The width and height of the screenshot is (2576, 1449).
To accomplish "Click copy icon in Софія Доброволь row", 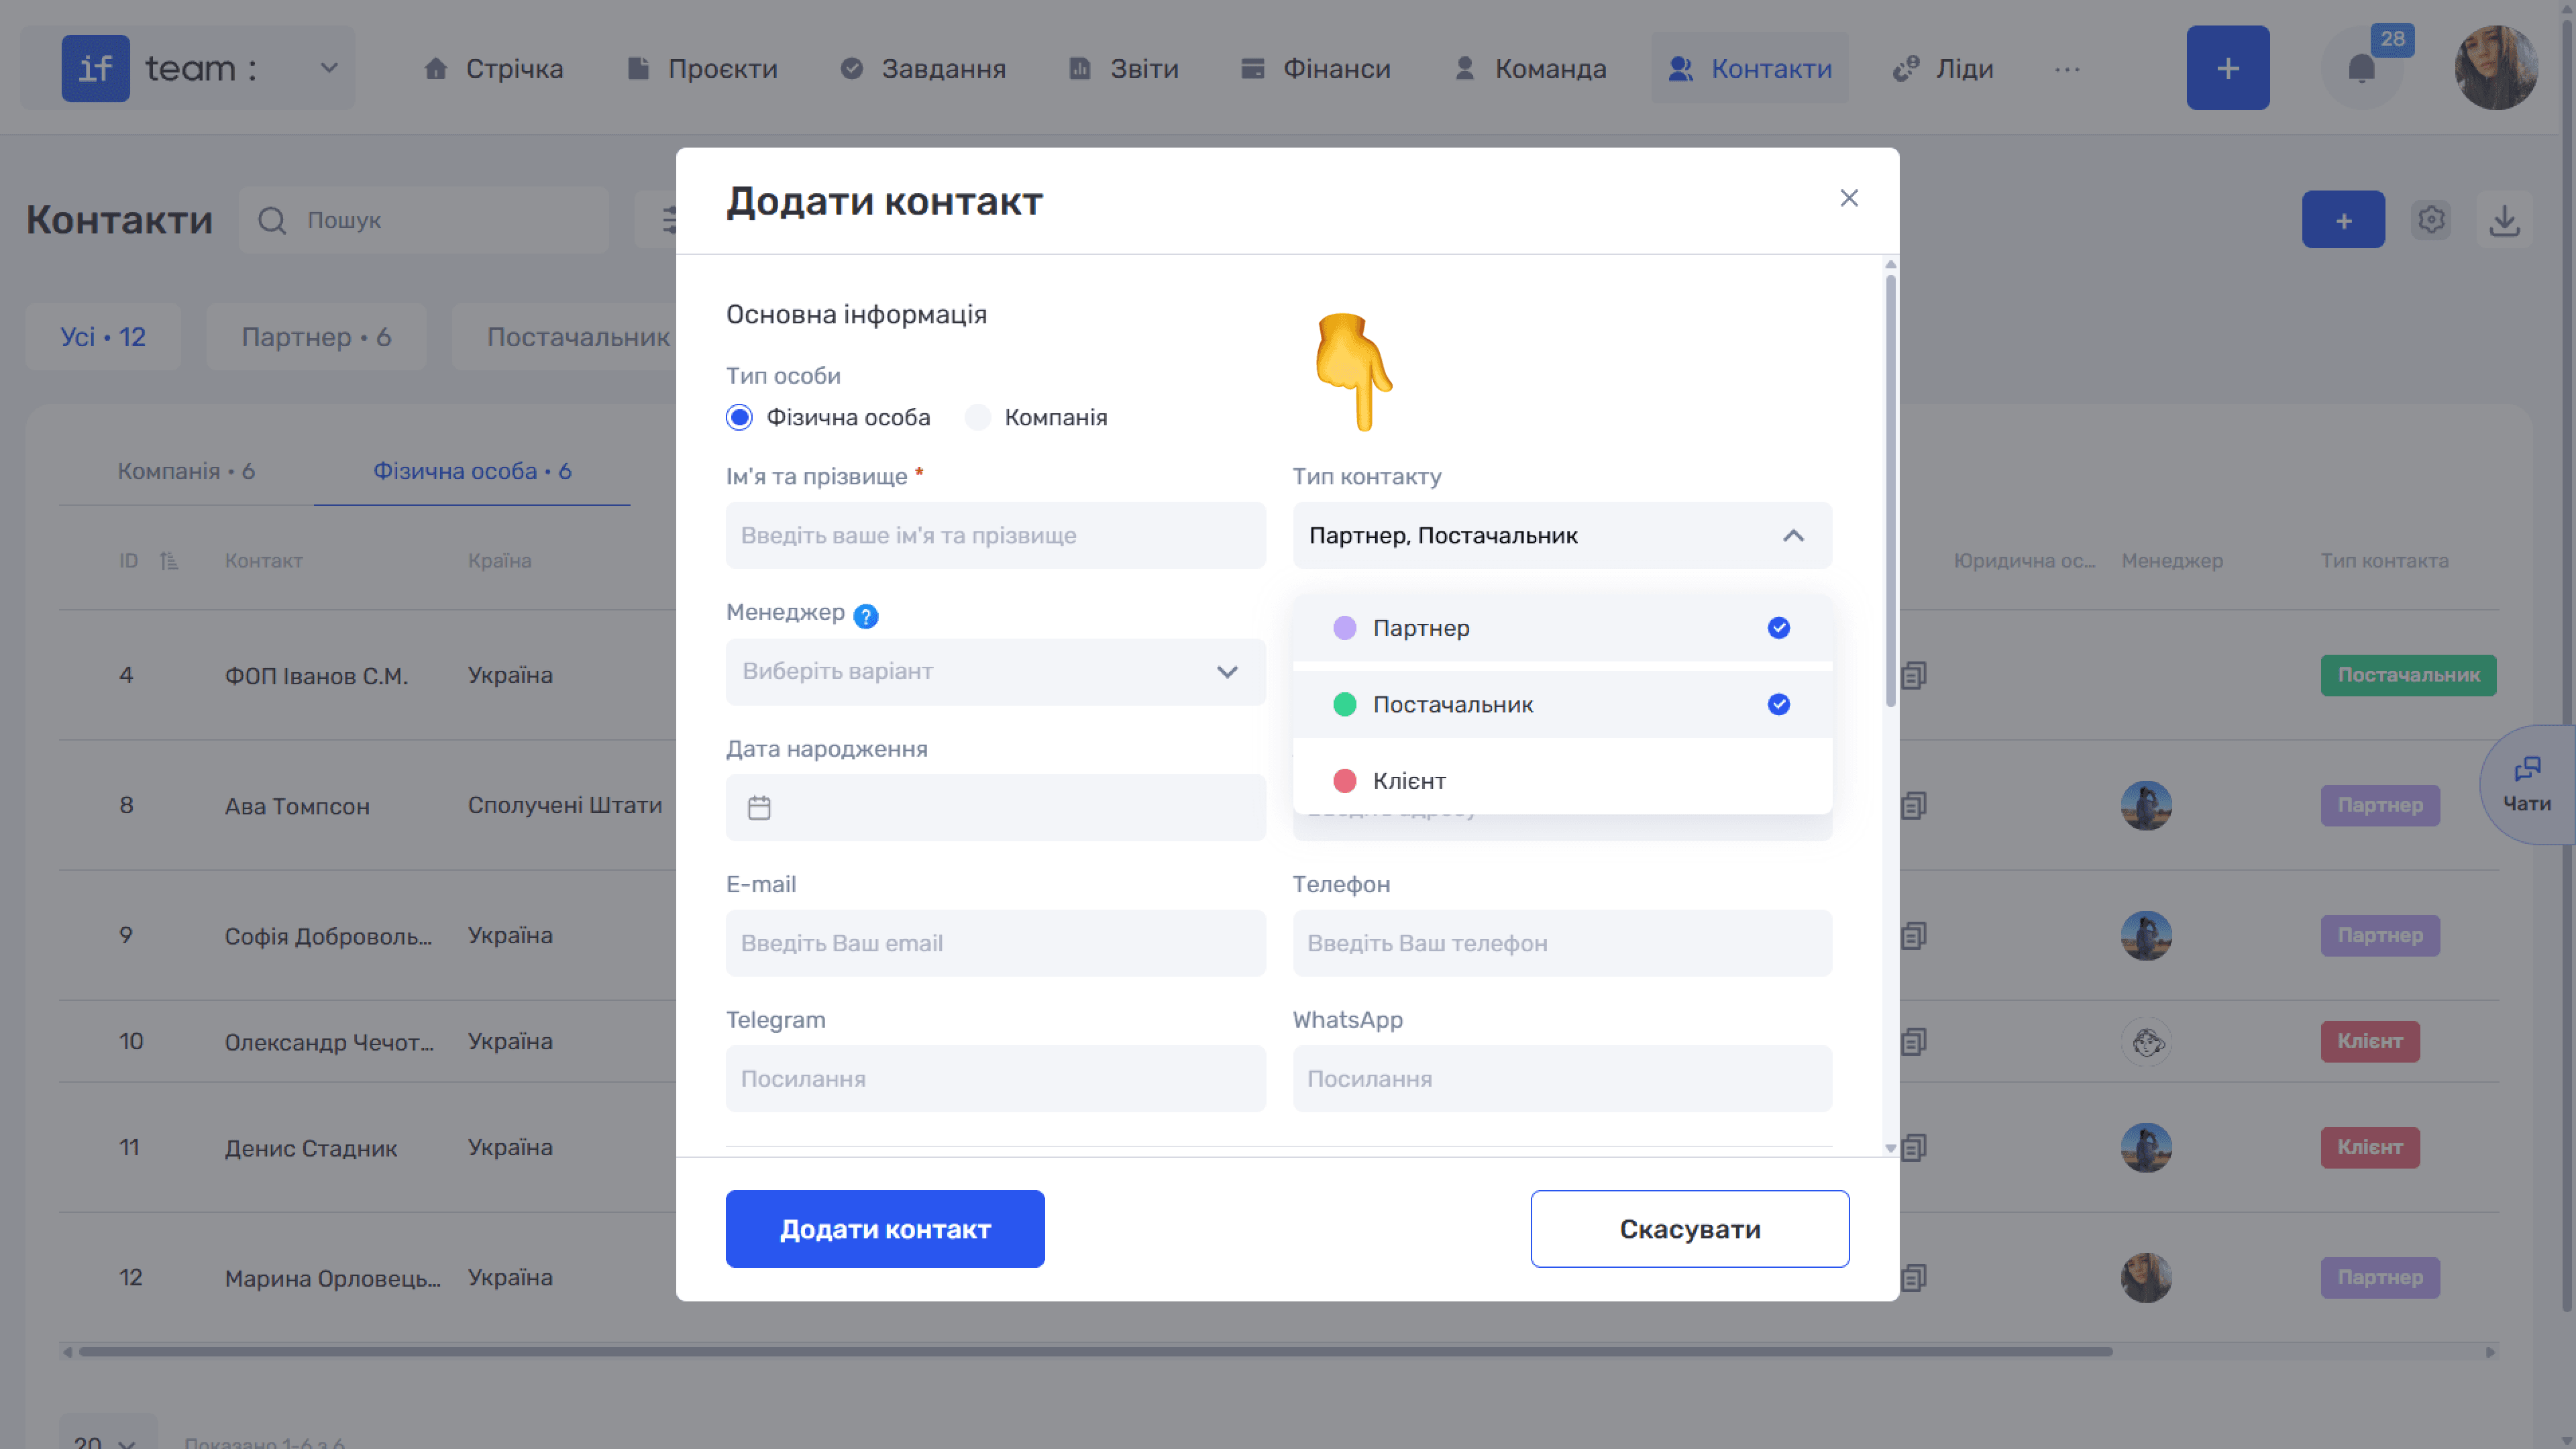I will (1913, 935).
